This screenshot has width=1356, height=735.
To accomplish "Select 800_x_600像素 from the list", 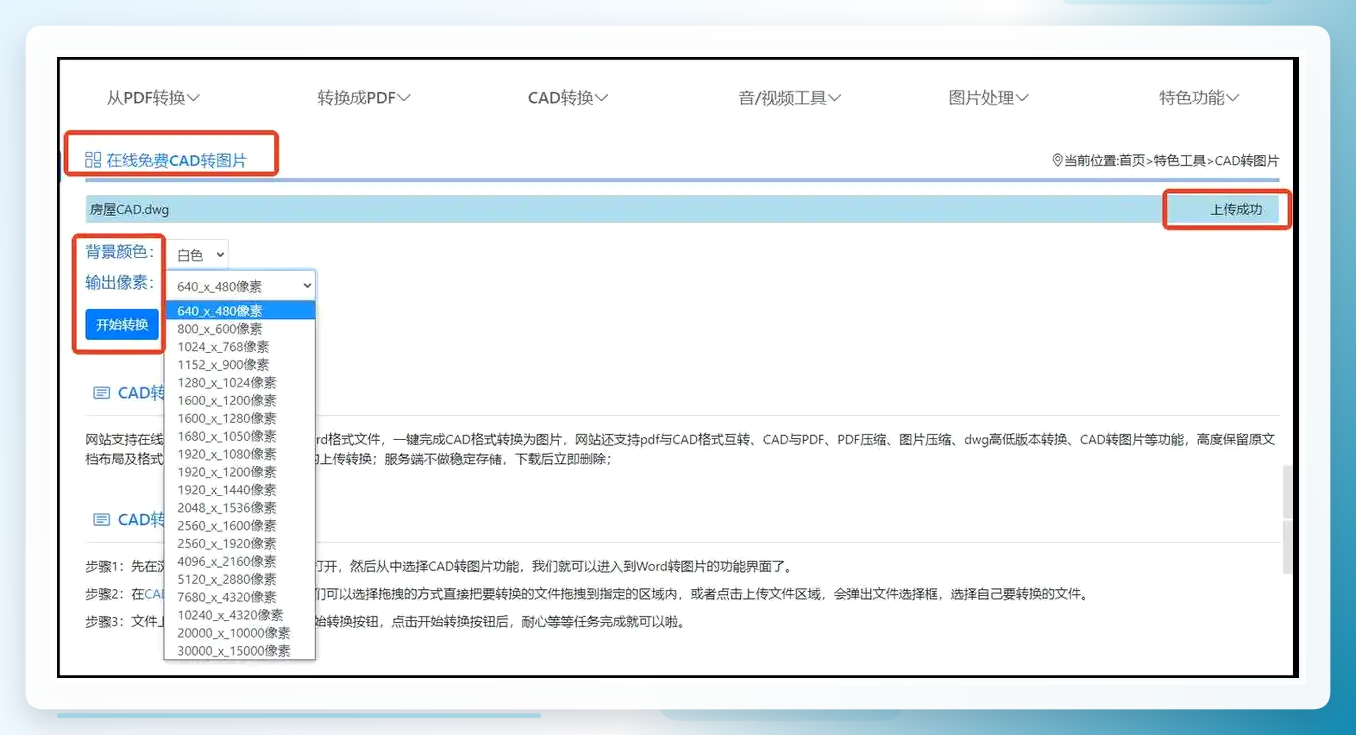I will (x=240, y=329).
